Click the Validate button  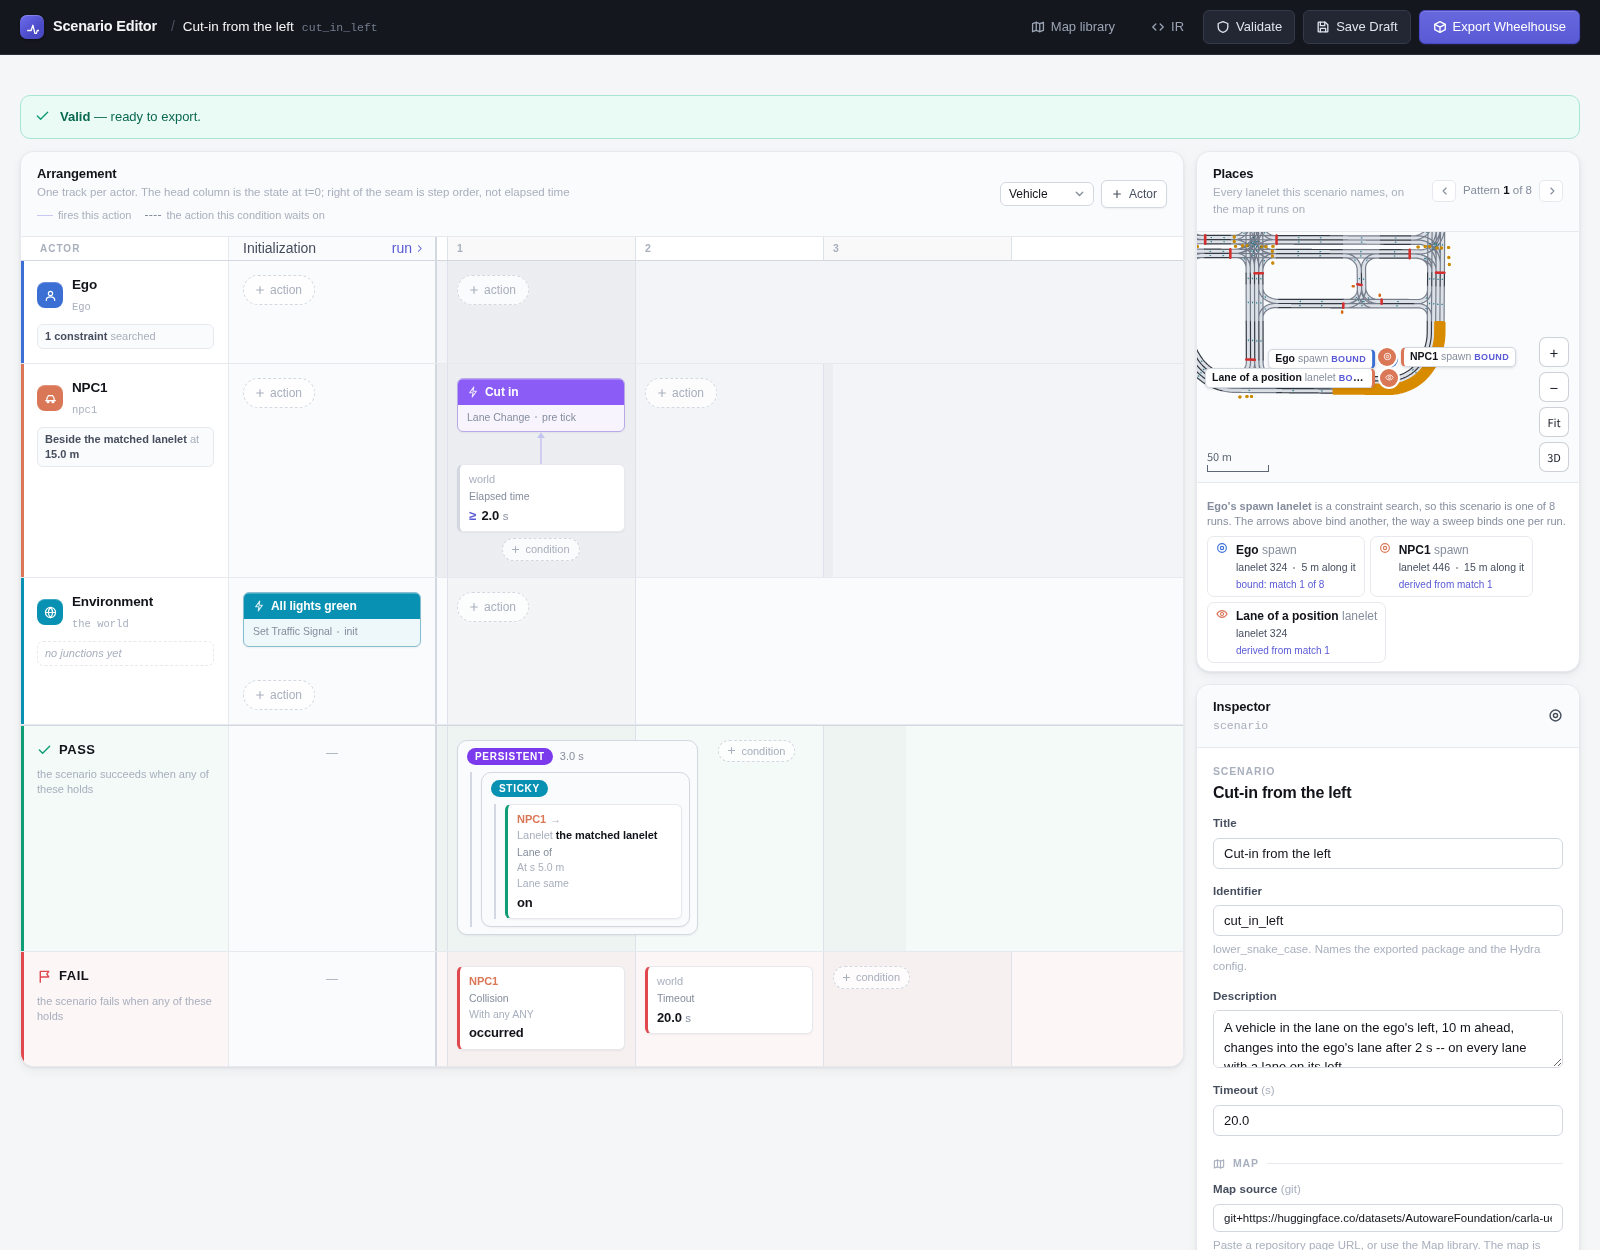1249,27
